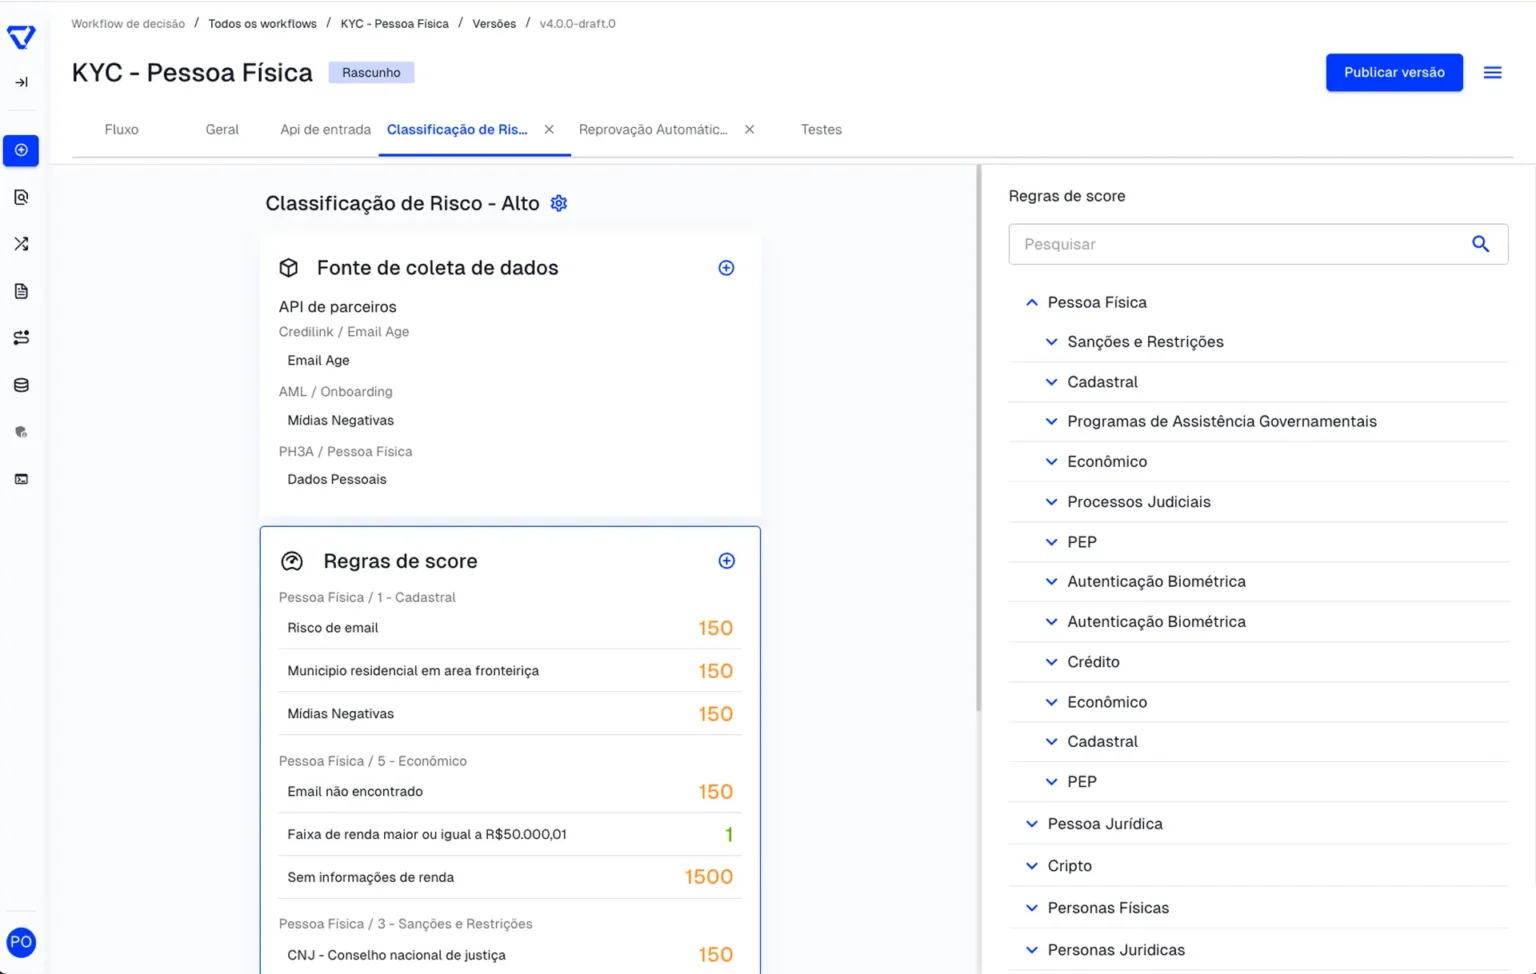
Task: Click the Dados Pessoais data source
Action: [x=337, y=479]
